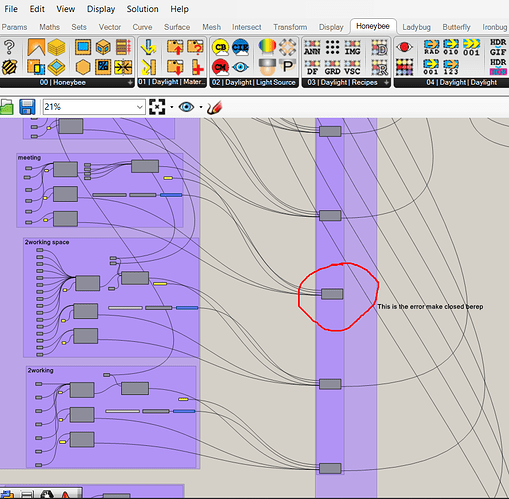The height and width of the screenshot is (499, 509).
Task: Click the blue eye light source icon
Action: click(x=240, y=67)
